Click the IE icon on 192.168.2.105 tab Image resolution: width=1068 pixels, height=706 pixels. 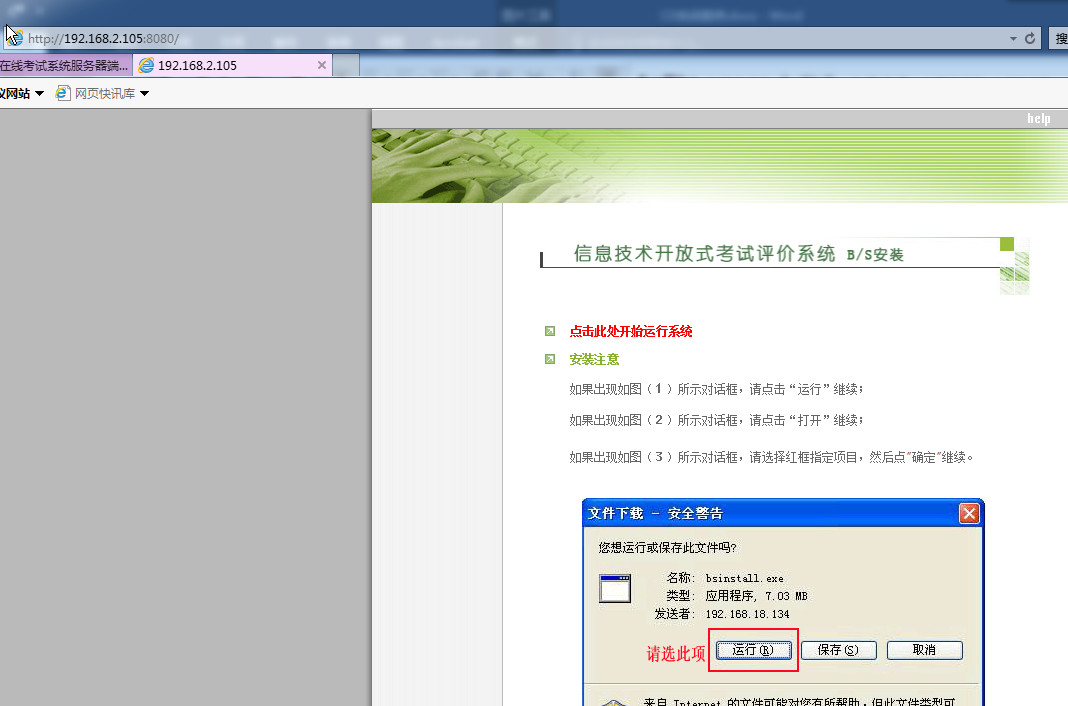[147, 66]
